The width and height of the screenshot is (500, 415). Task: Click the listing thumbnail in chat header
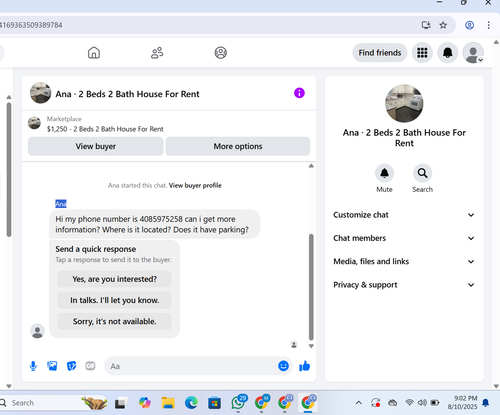click(x=40, y=93)
